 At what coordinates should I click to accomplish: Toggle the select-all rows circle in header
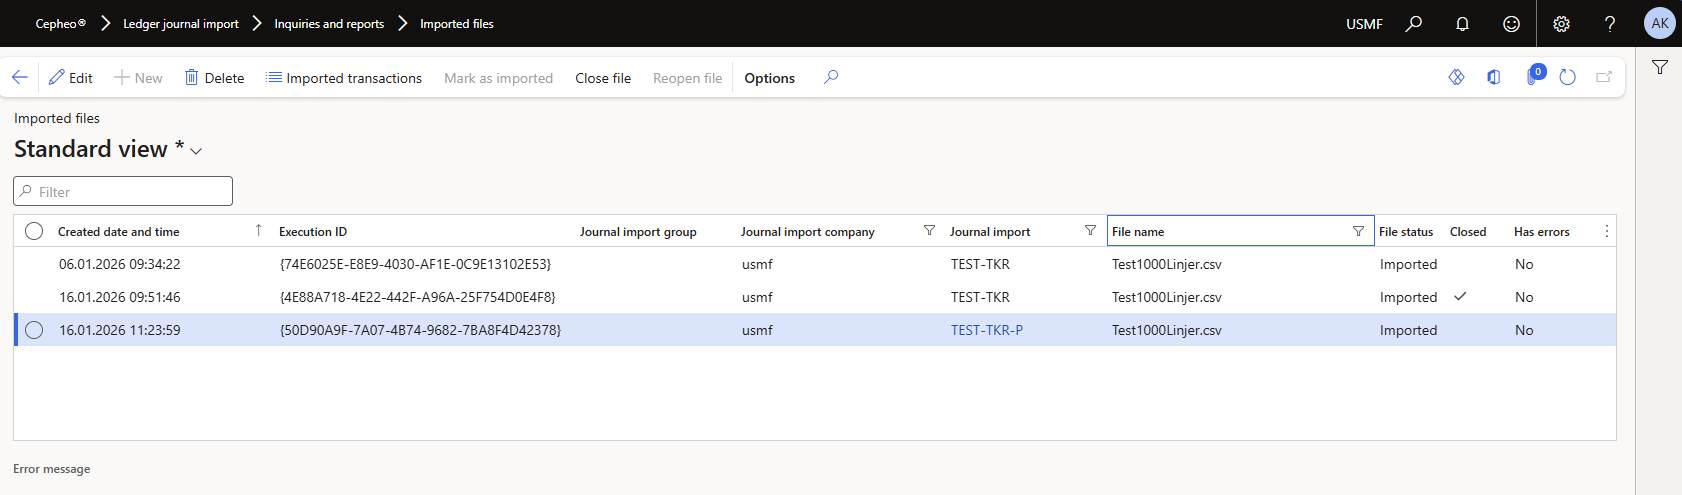point(34,231)
